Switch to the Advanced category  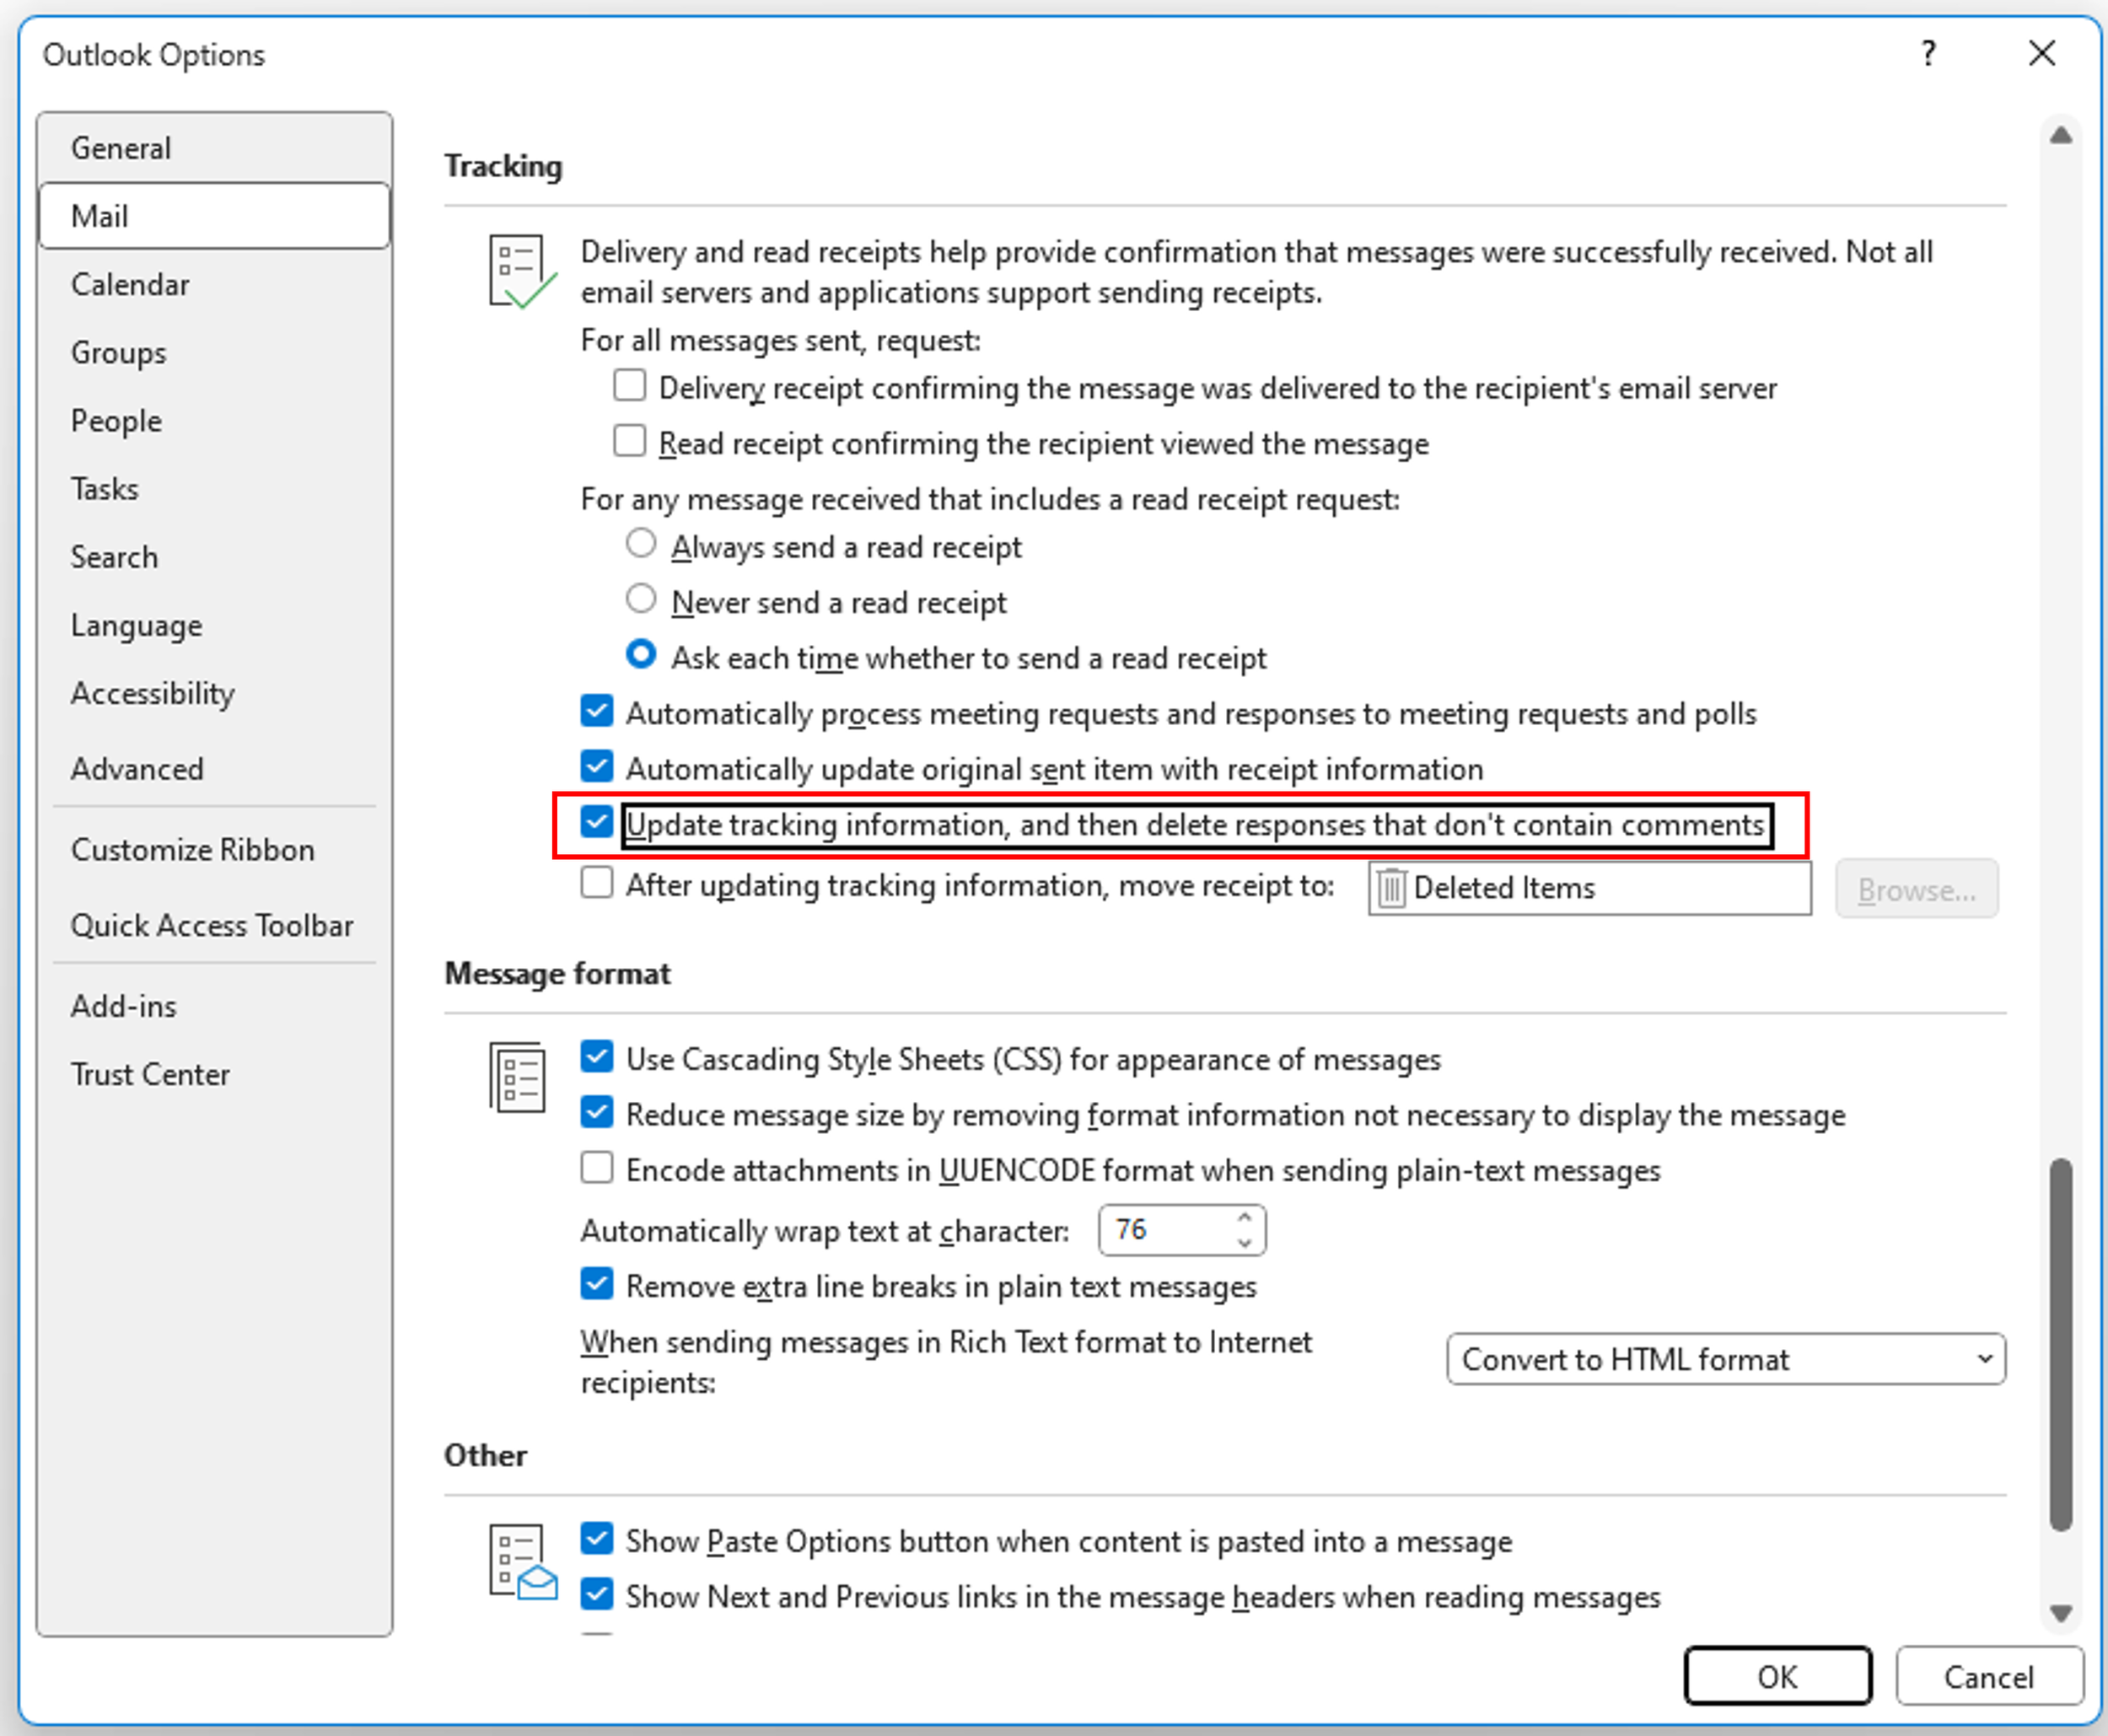click(137, 769)
